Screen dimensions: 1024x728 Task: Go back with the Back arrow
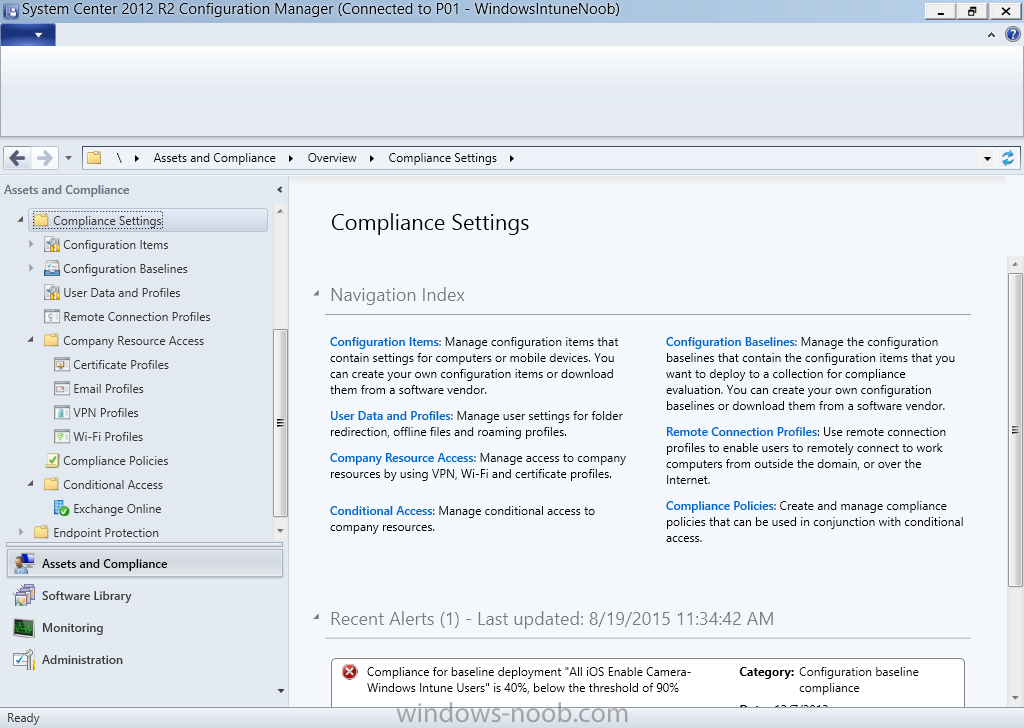click(18, 158)
